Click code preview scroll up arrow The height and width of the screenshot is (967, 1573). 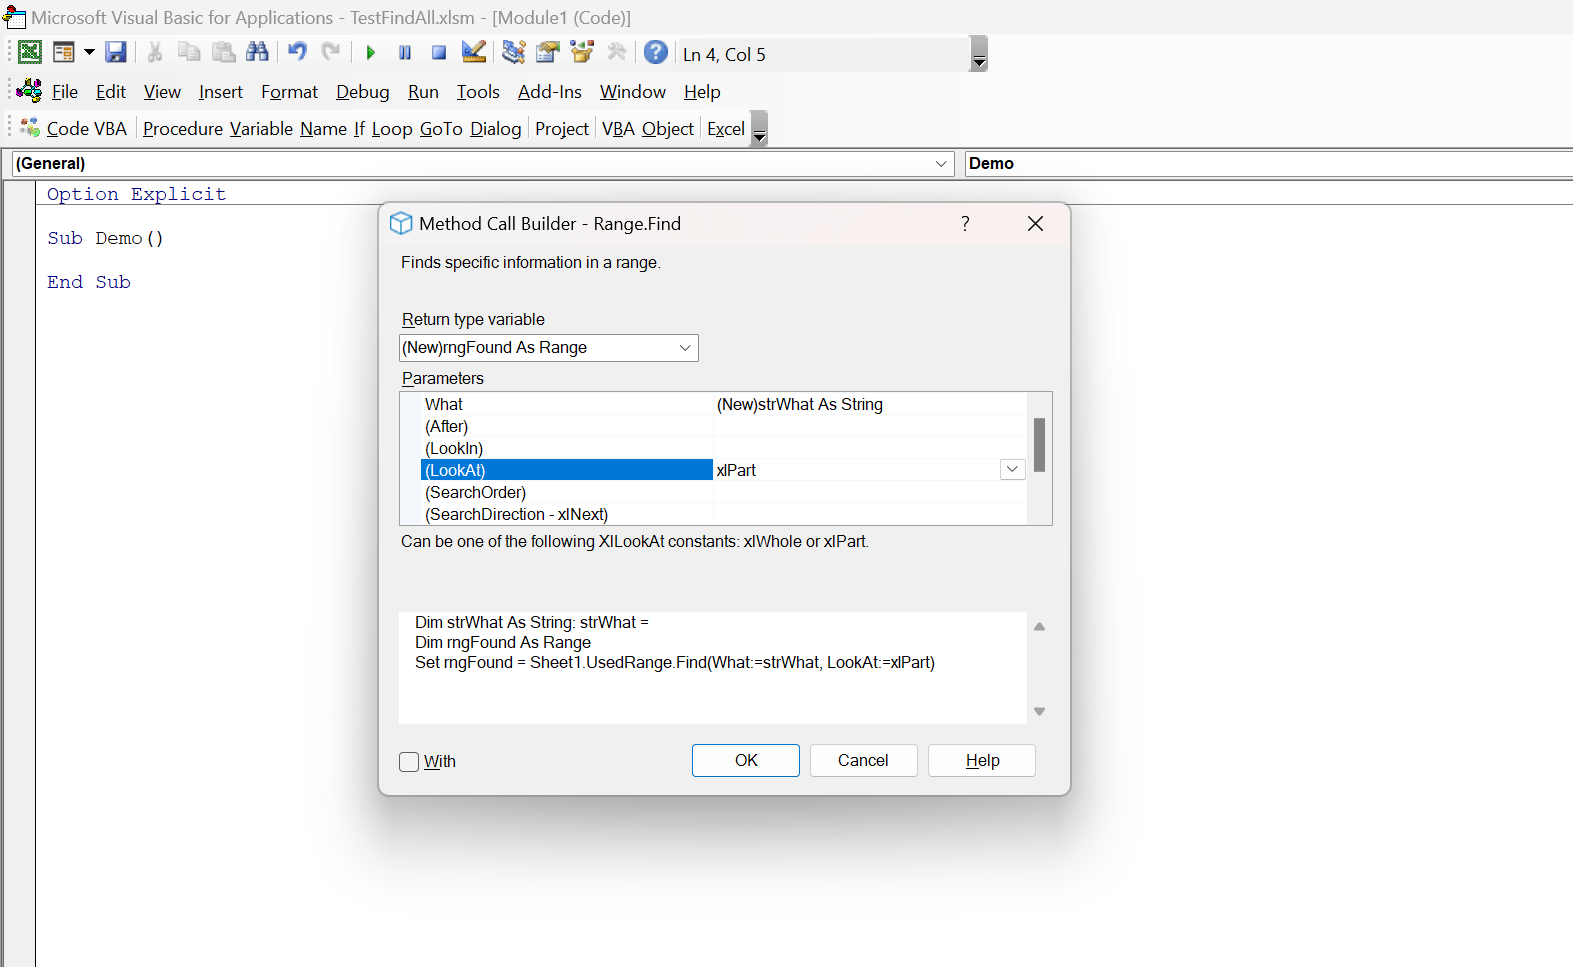(x=1039, y=627)
